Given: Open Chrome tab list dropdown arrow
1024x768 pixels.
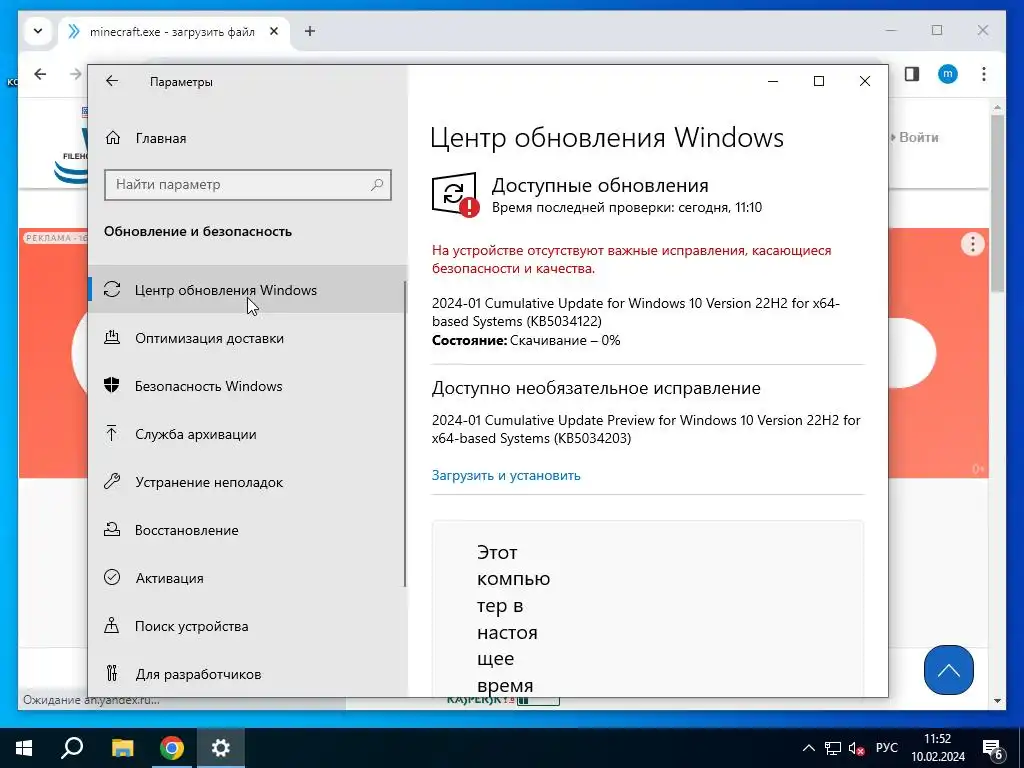Looking at the screenshot, I should click(x=38, y=31).
